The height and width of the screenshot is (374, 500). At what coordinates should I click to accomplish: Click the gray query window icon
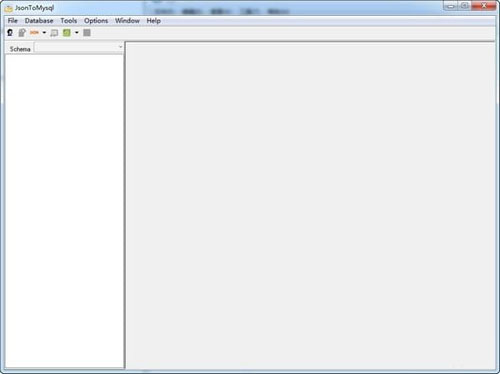coord(54,33)
